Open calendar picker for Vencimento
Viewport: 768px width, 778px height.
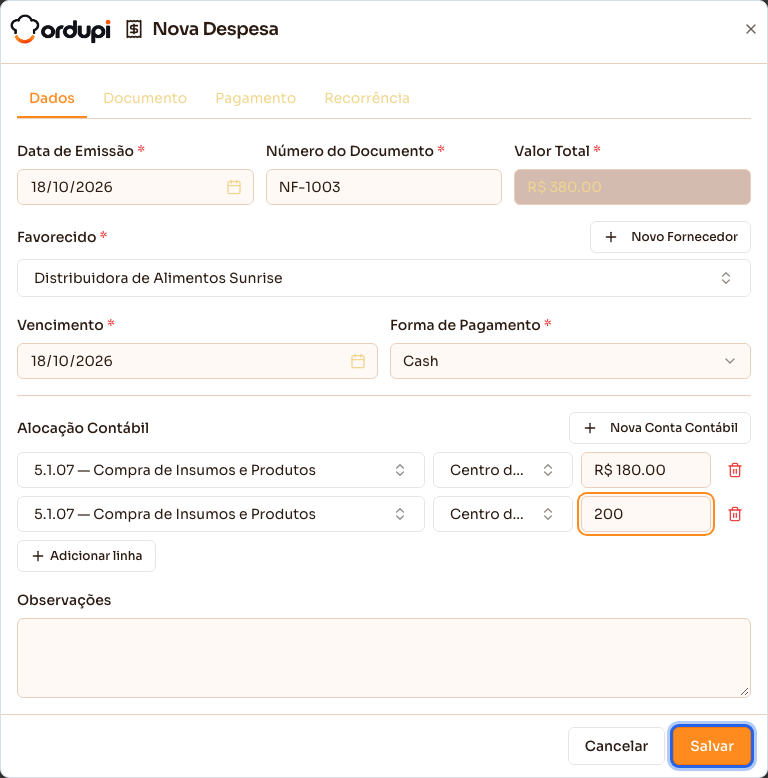pyautogui.click(x=358, y=361)
